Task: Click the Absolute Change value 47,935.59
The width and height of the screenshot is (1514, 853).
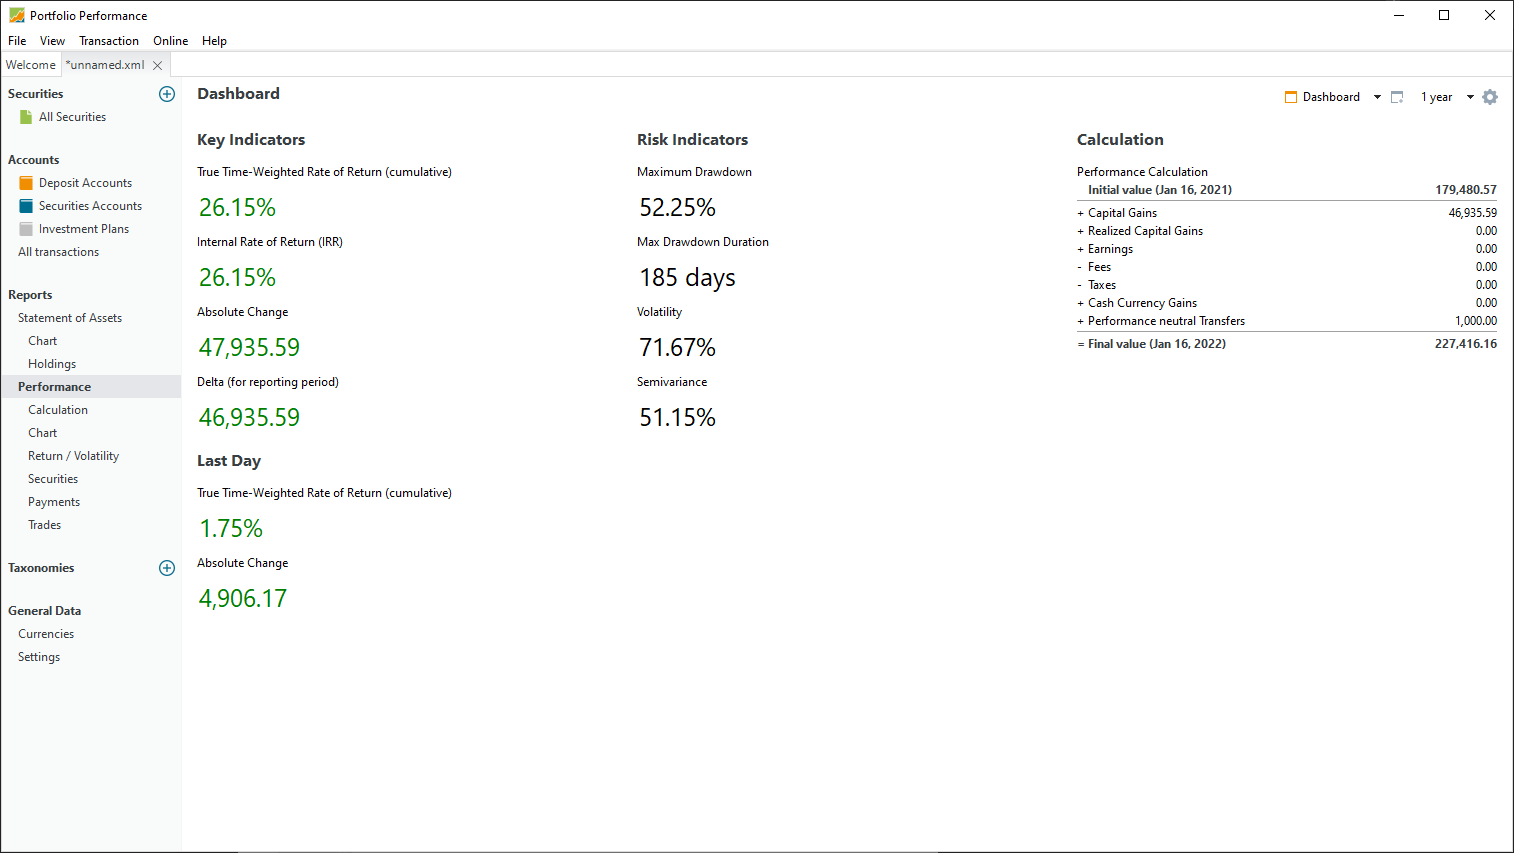Action: click(249, 347)
